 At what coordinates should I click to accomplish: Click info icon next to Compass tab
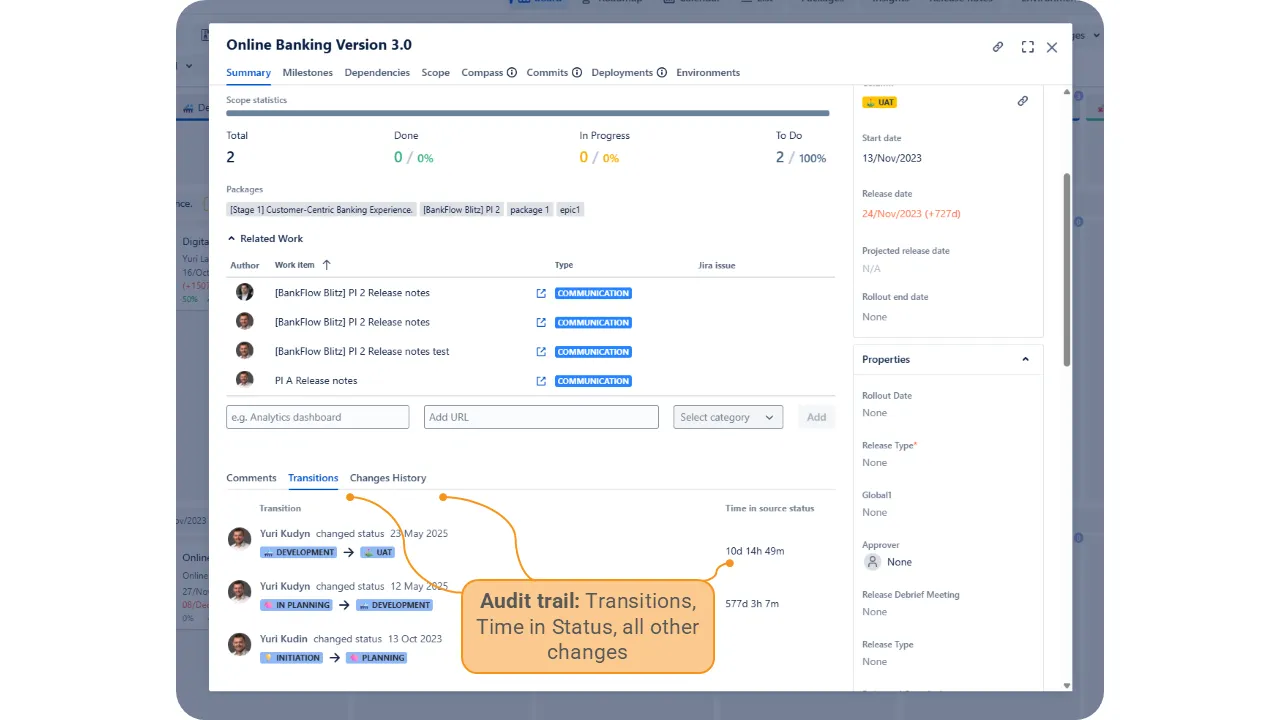click(x=512, y=73)
